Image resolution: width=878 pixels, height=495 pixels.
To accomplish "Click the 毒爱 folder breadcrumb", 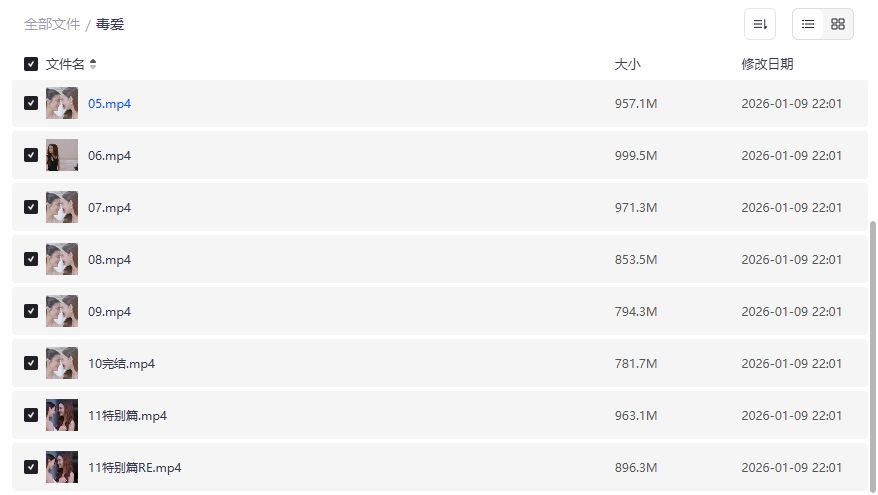I will [x=110, y=24].
